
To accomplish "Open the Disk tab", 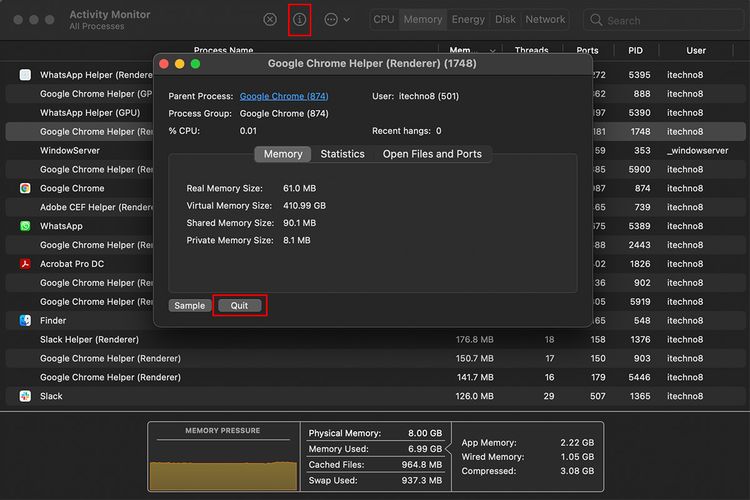I will point(506,20).
